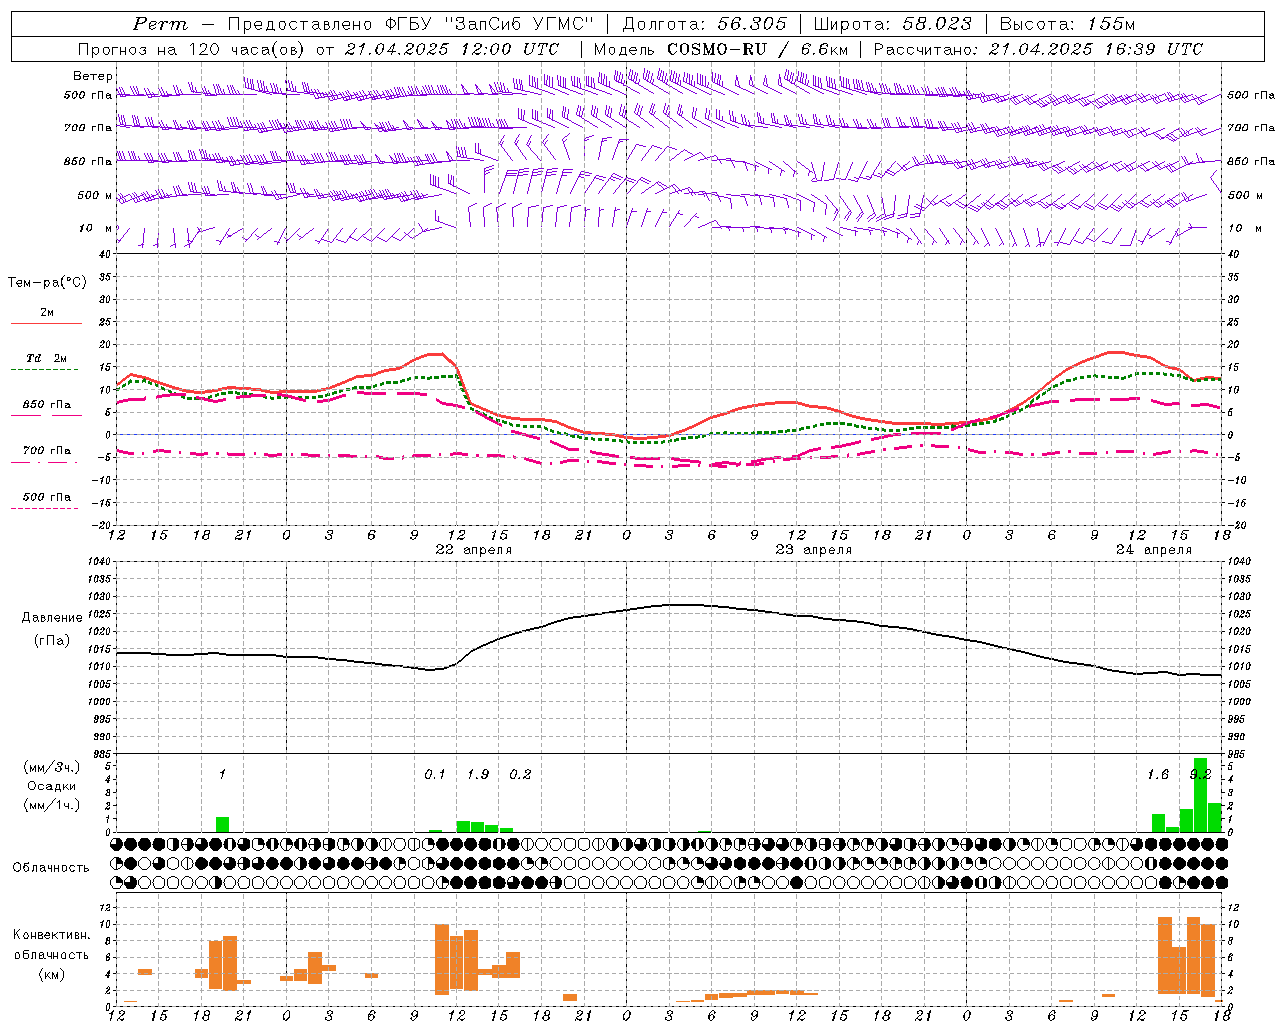Screen dimensions: 1280x1024
Task: Click the "Осадки" precipitation panel label
Action: click(52, 786)
